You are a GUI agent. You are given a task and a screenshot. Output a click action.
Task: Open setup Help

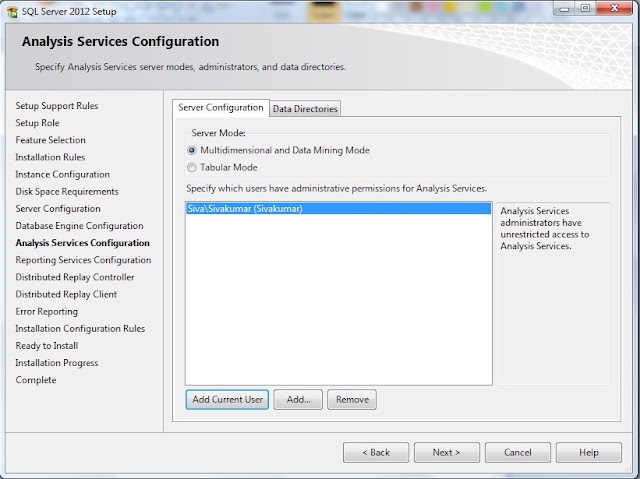(x=589, y=452)
